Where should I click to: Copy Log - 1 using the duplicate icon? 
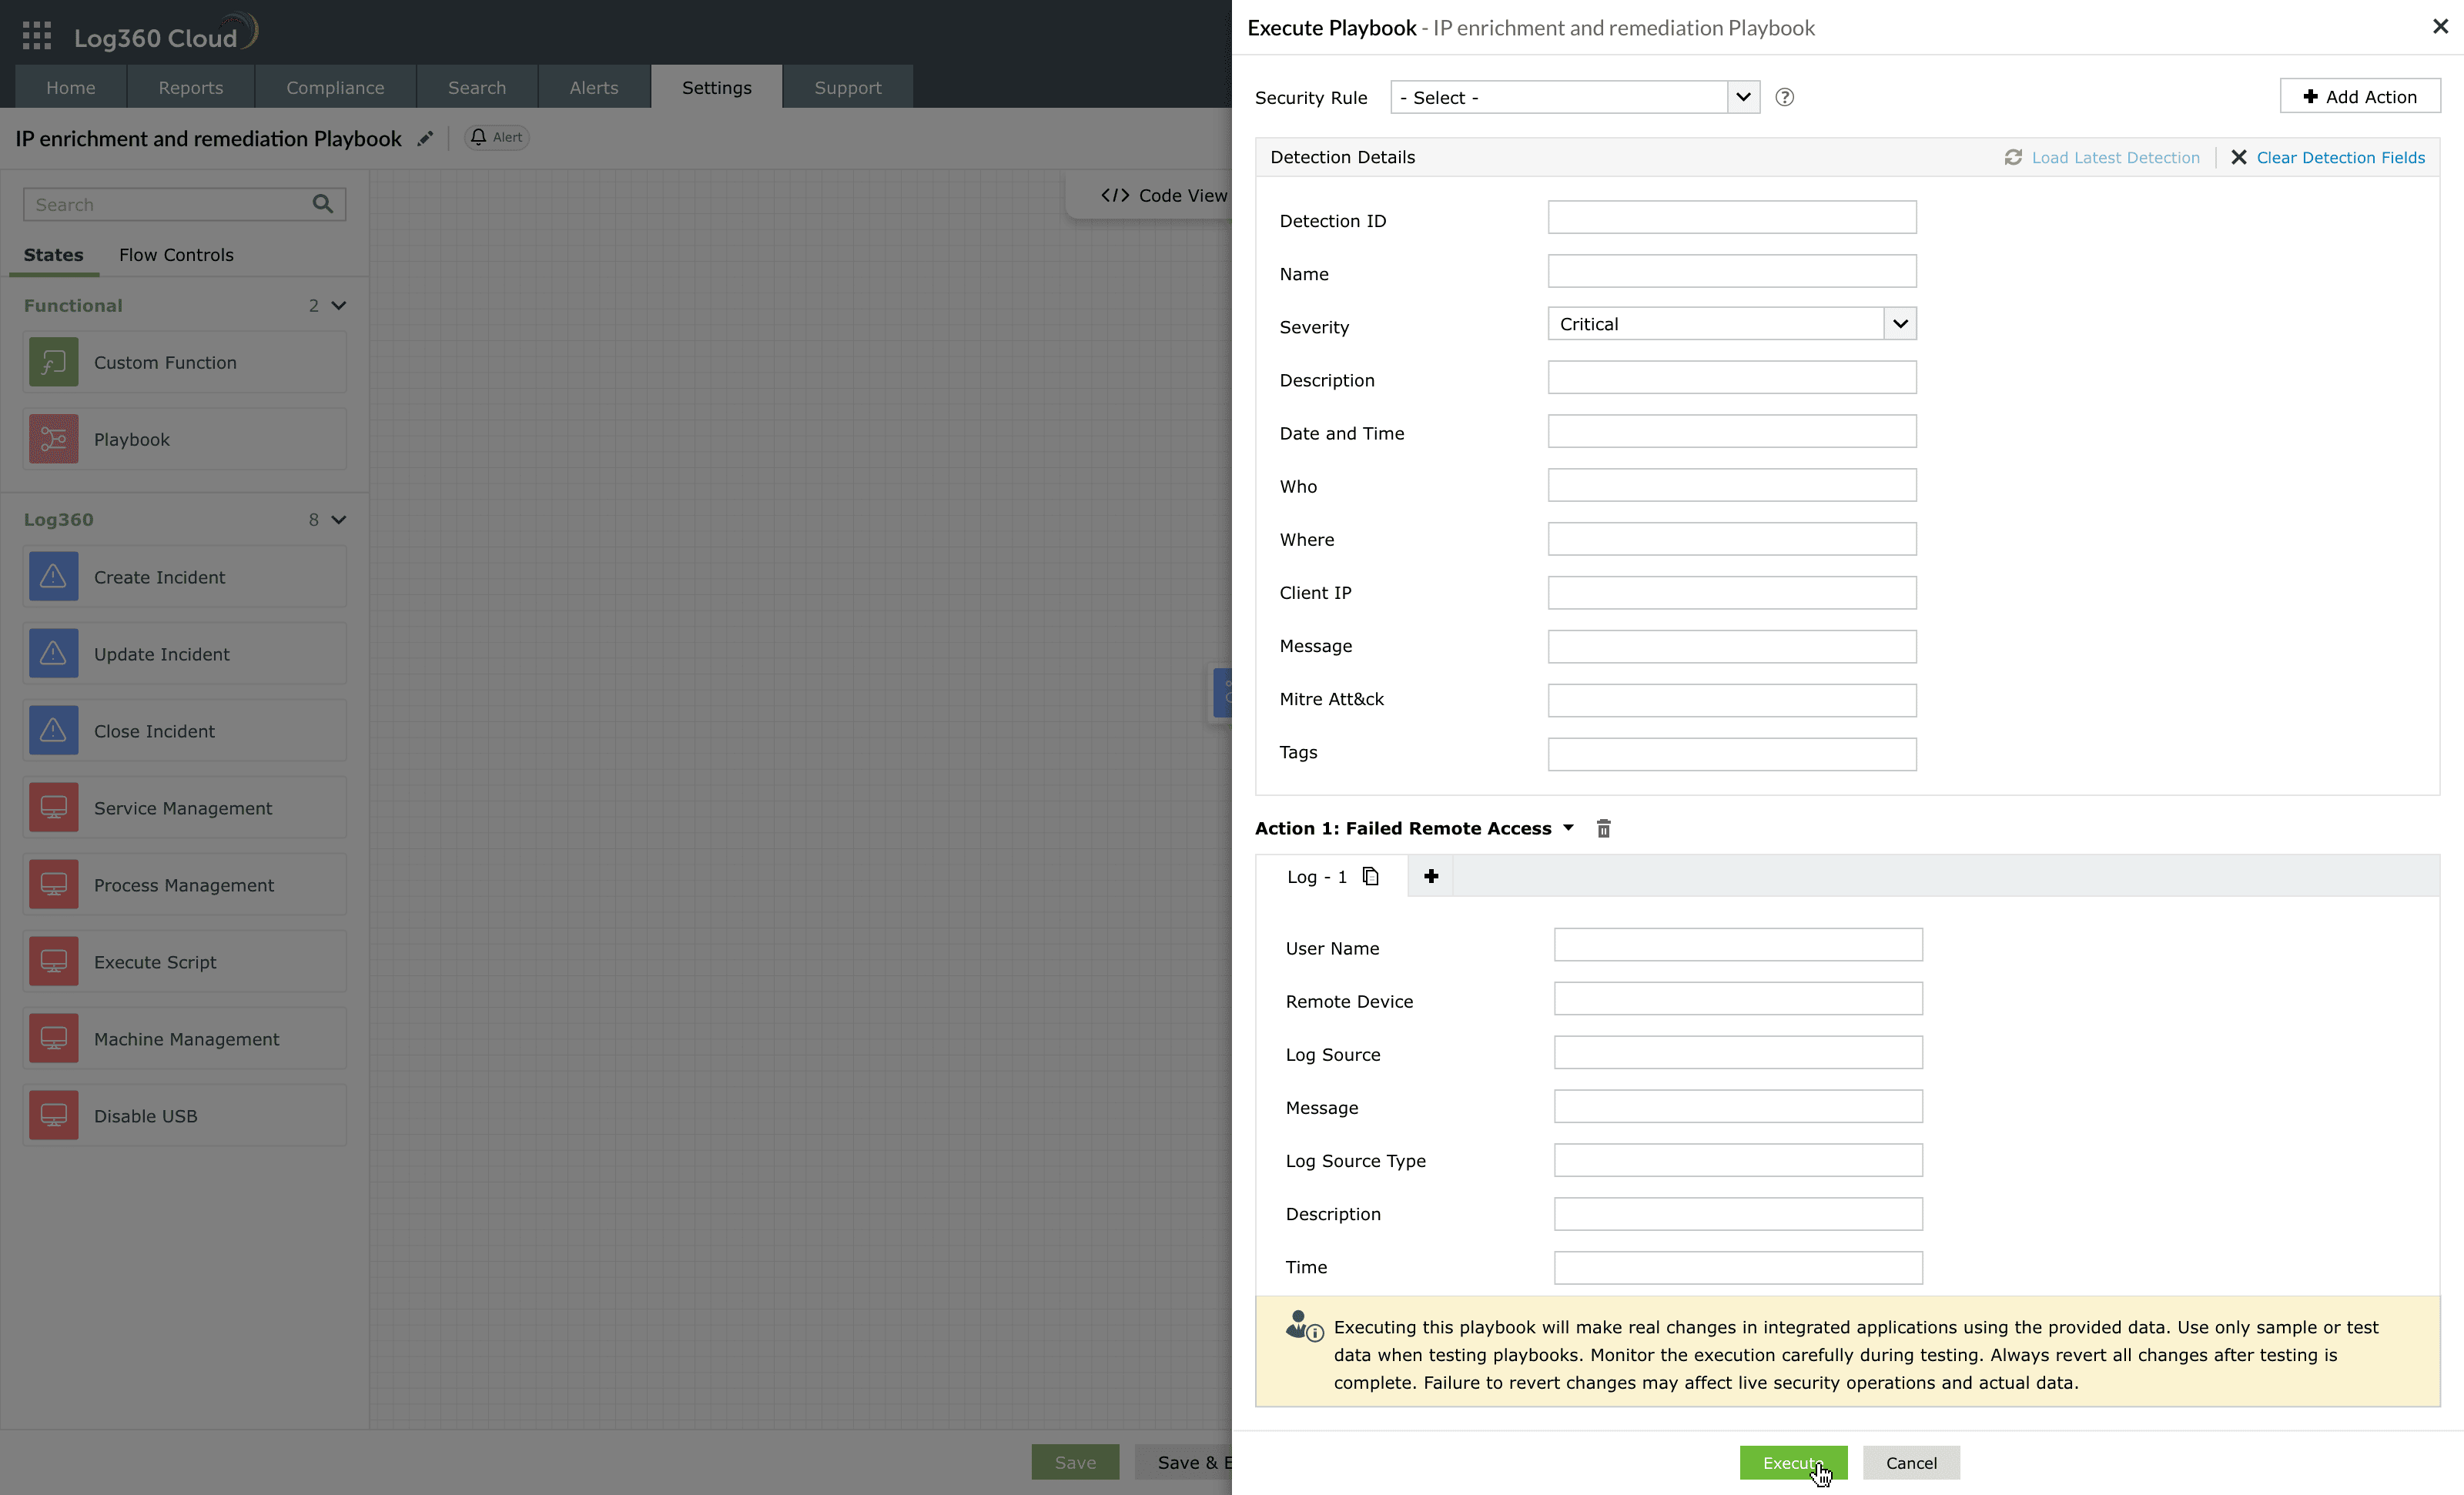pyautogui.click(x=1371, y=876)
